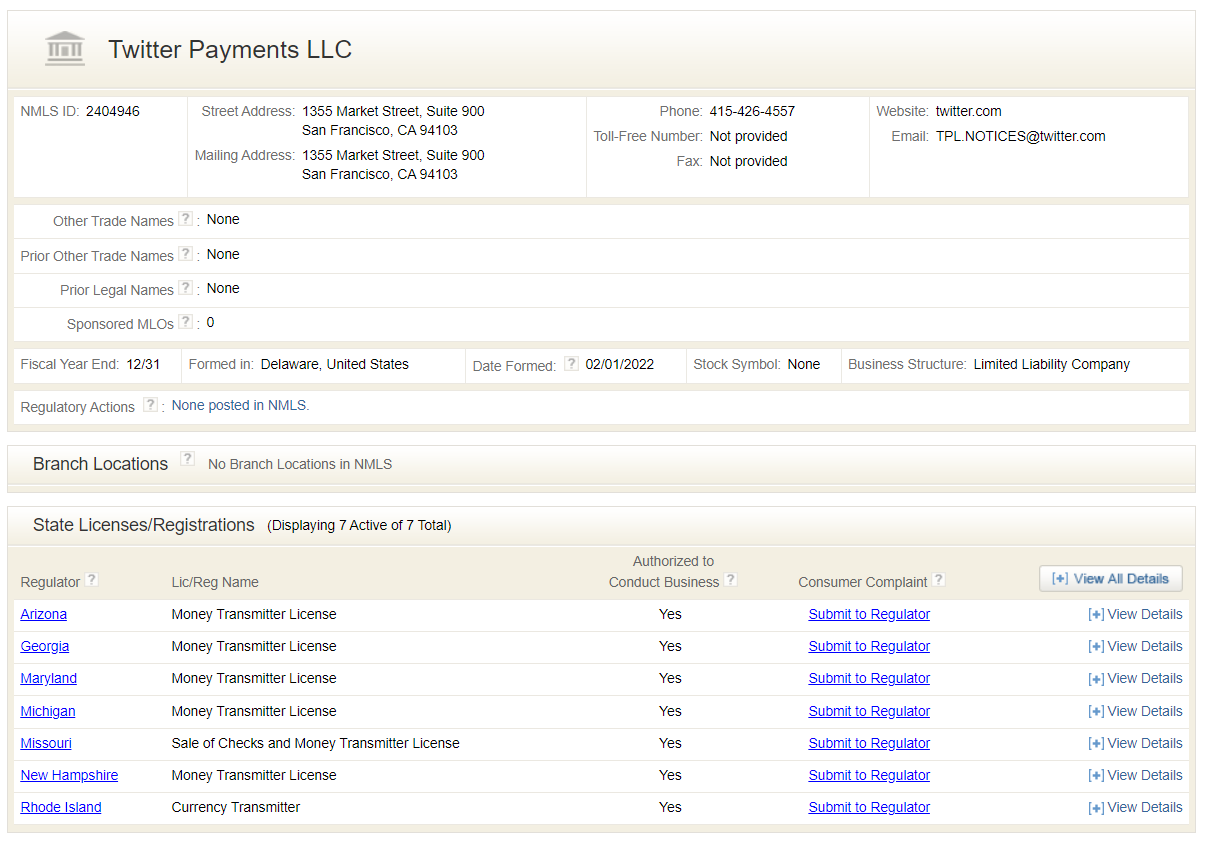Expand View Details for Maryland license
The height and width of the screenshot is (841, 1222).
tap(1135, 679)
